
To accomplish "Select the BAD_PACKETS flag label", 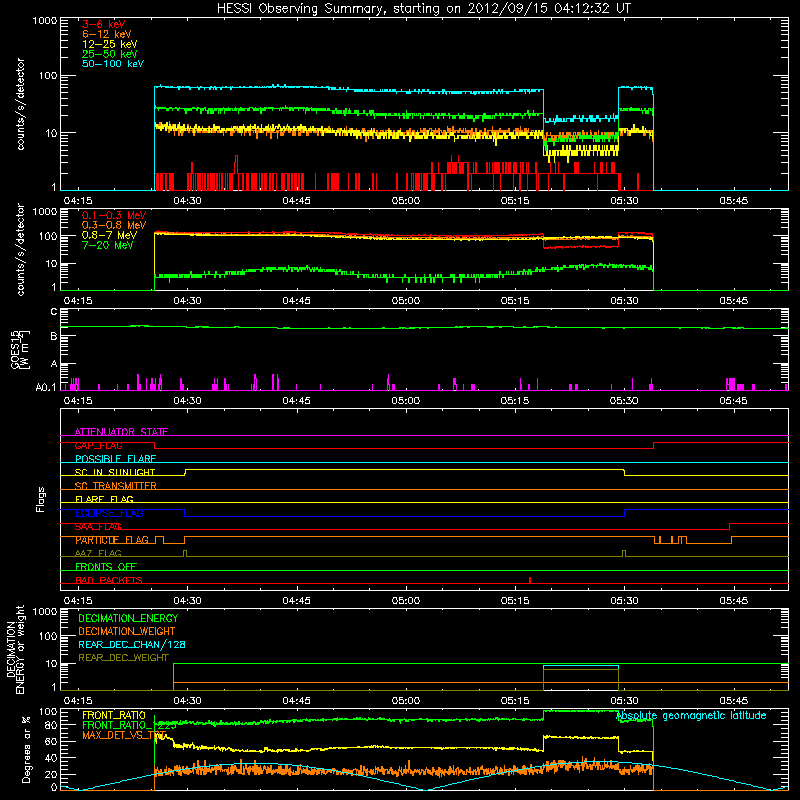I will [x=109, y=580].
